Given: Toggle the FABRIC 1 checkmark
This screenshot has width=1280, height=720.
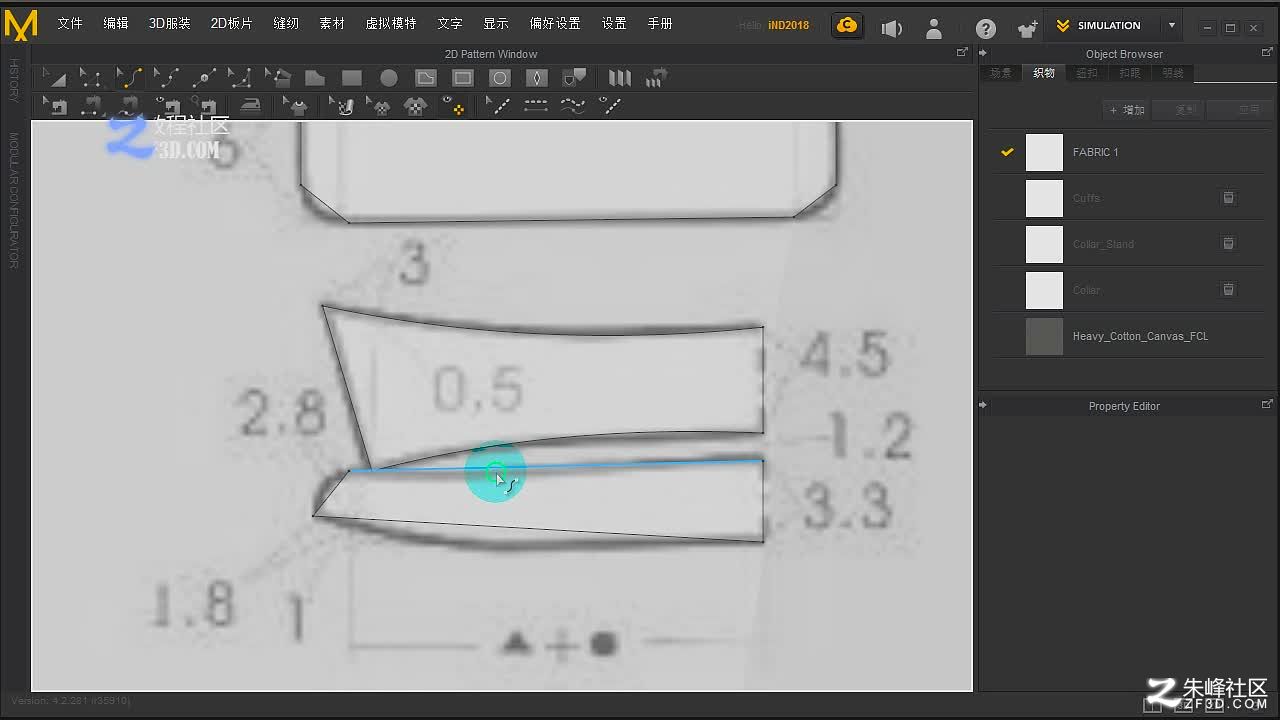Looking at the screenshot, I should coord(1007,152).
